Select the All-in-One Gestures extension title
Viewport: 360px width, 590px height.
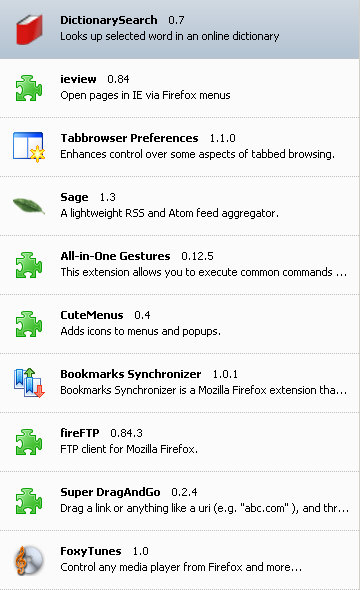point(115,256)
